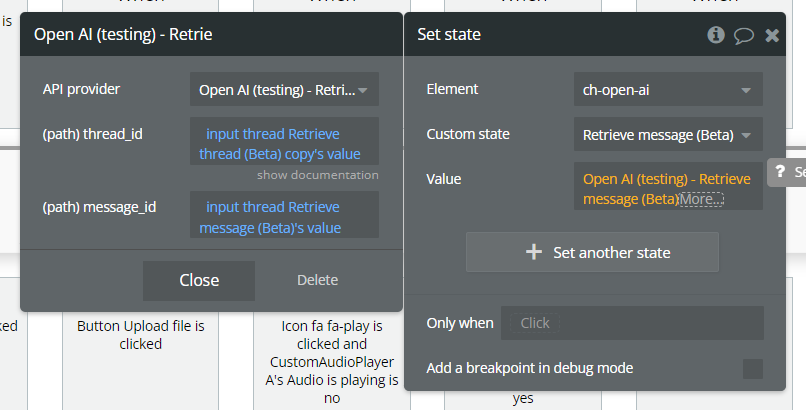Enable the breakpoint in debug mode checkbox

click(x=752, y=369)
